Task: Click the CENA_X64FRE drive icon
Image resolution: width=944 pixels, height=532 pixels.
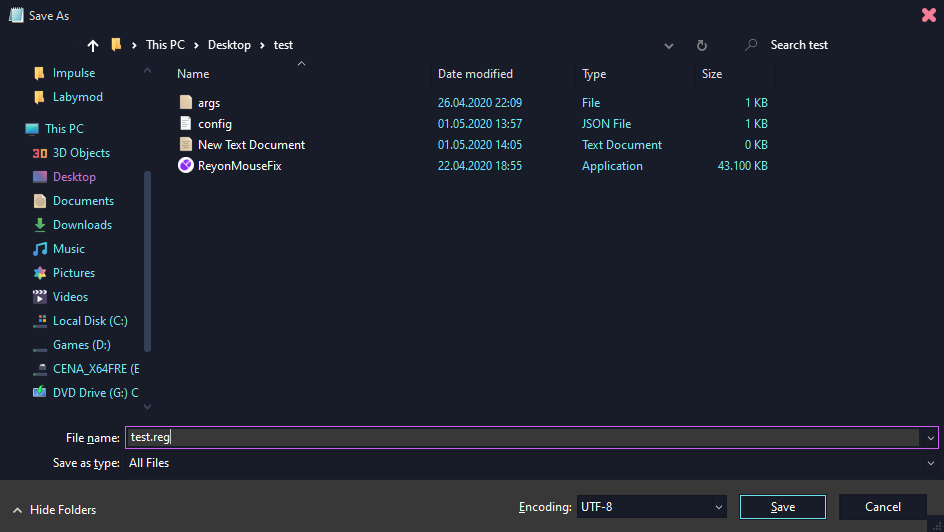Action: [x=40, y=369]
